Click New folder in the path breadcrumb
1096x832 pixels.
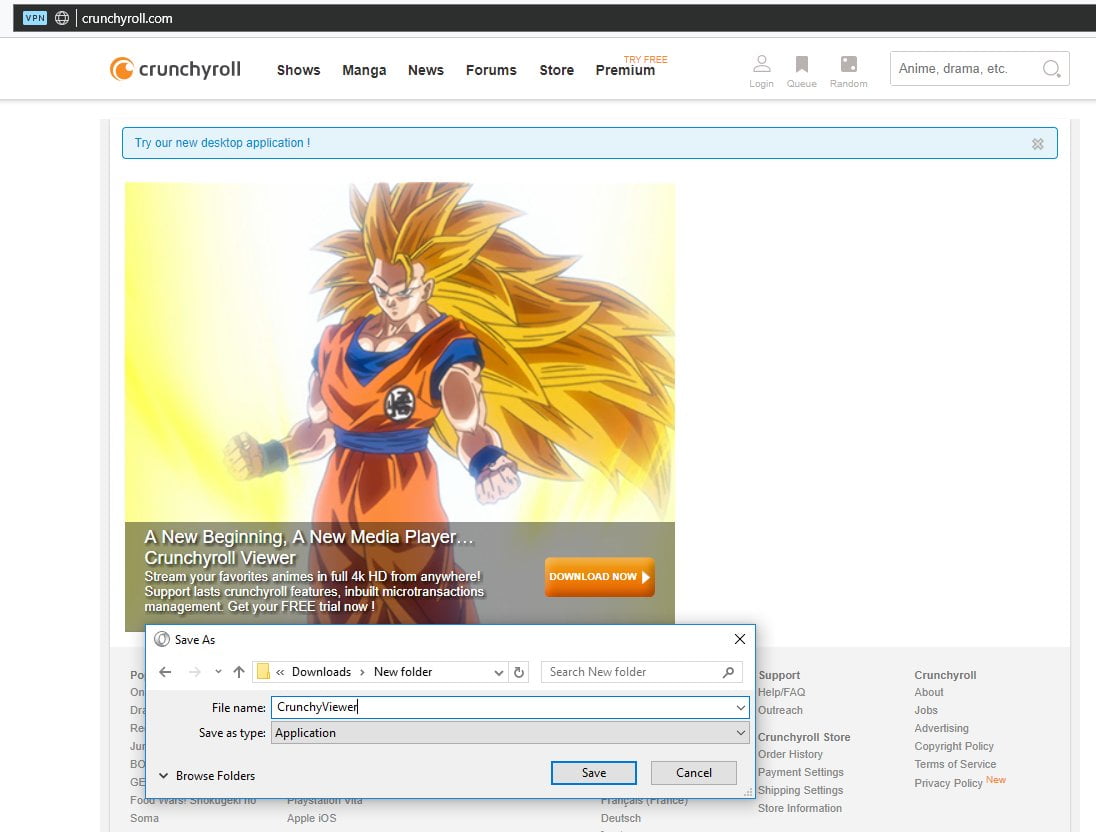[x=403, y=672]
